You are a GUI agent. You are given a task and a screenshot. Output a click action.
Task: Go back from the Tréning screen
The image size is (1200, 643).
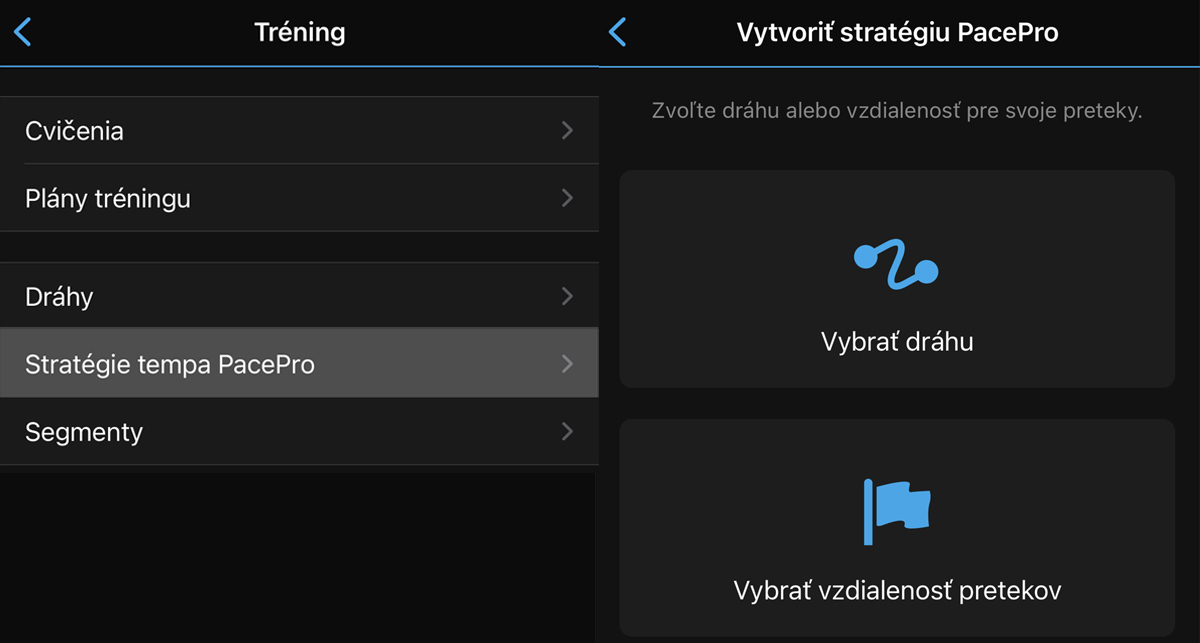pyautogui.click(x=22, y=32)
